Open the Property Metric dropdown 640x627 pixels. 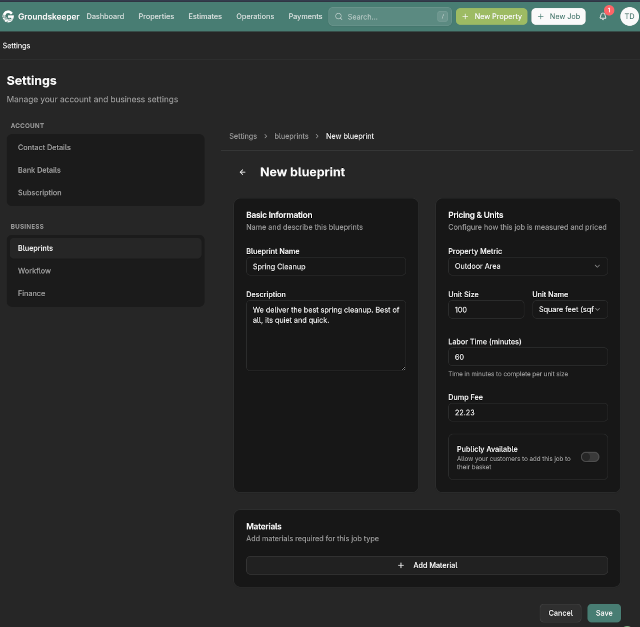(527, 266)
